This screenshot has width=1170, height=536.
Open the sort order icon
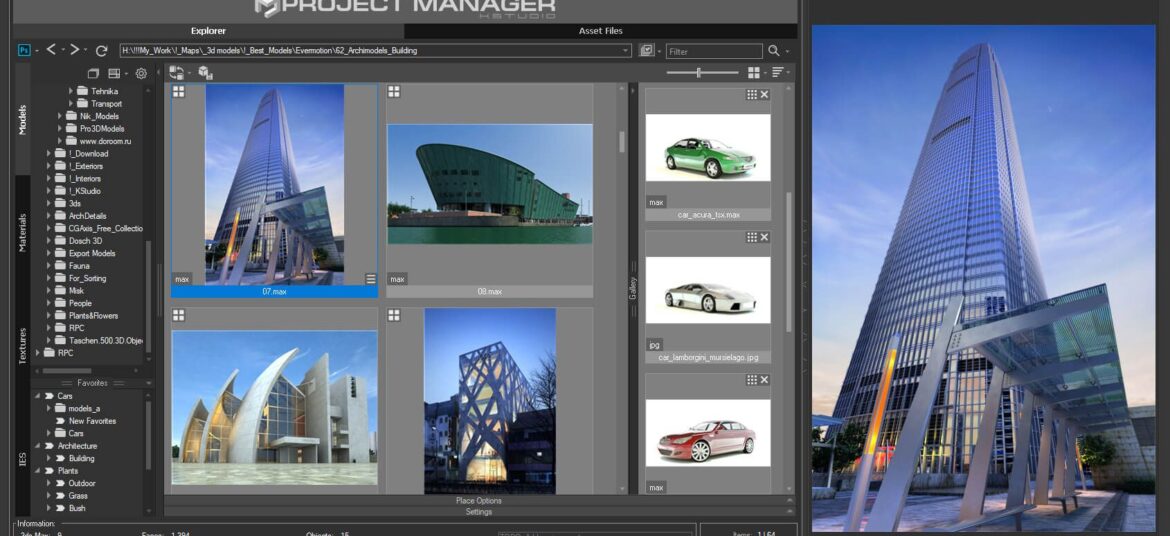tap(778, 72)
